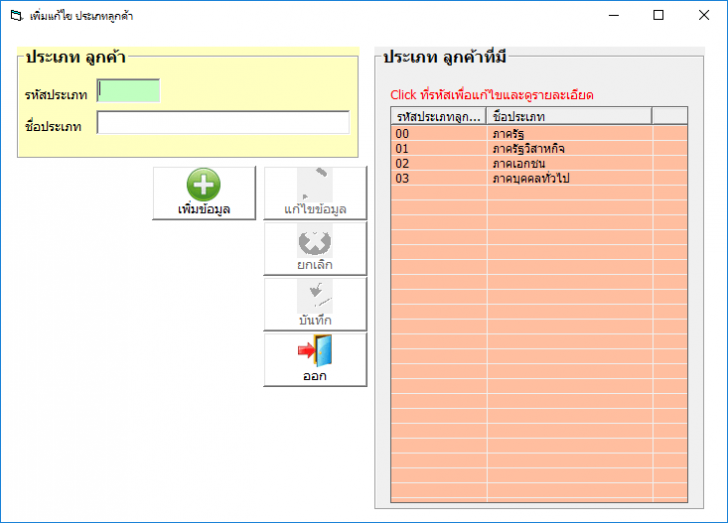Select code 03 in the list
This screenshot has width=728, height=523.
[x=402, y=178]
